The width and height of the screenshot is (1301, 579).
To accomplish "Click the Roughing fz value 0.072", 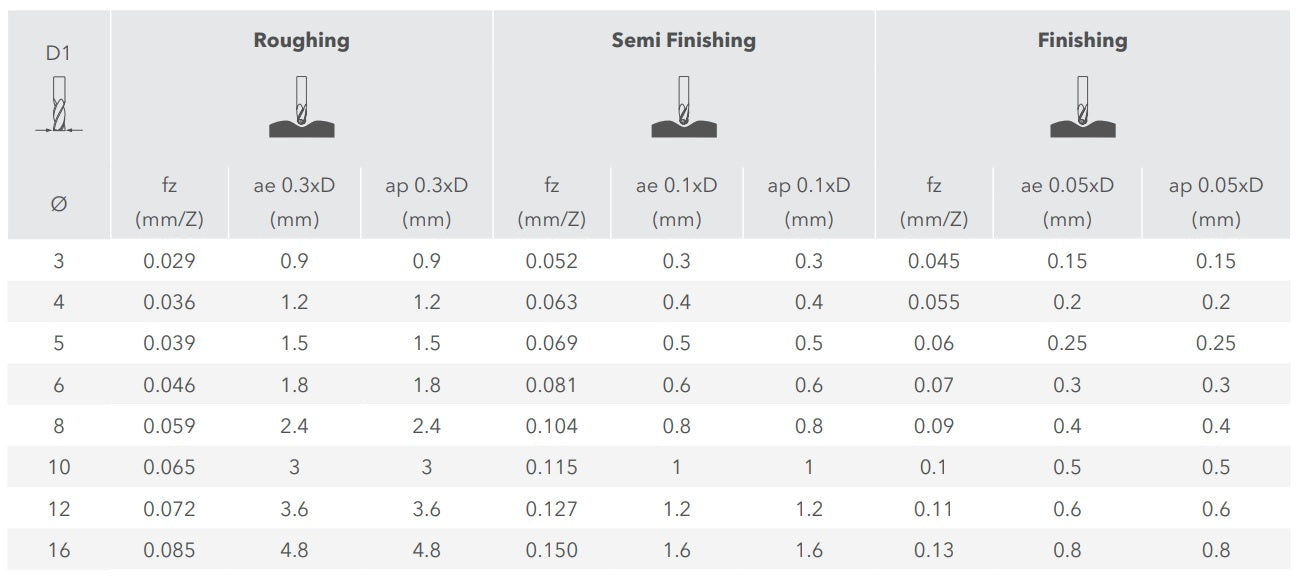I will (x=169, y=509).
